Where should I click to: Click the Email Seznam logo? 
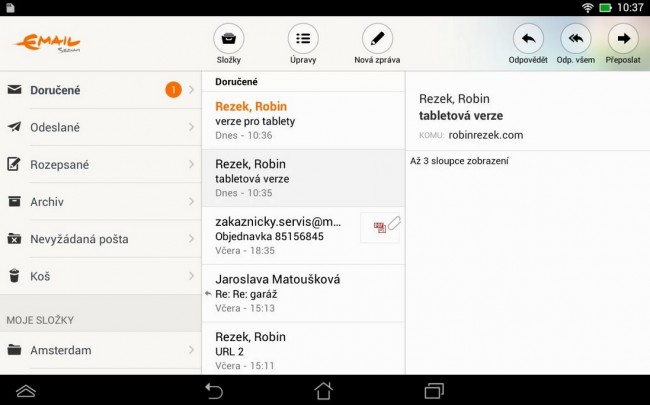pyautogui.click(x=47, y=43)
